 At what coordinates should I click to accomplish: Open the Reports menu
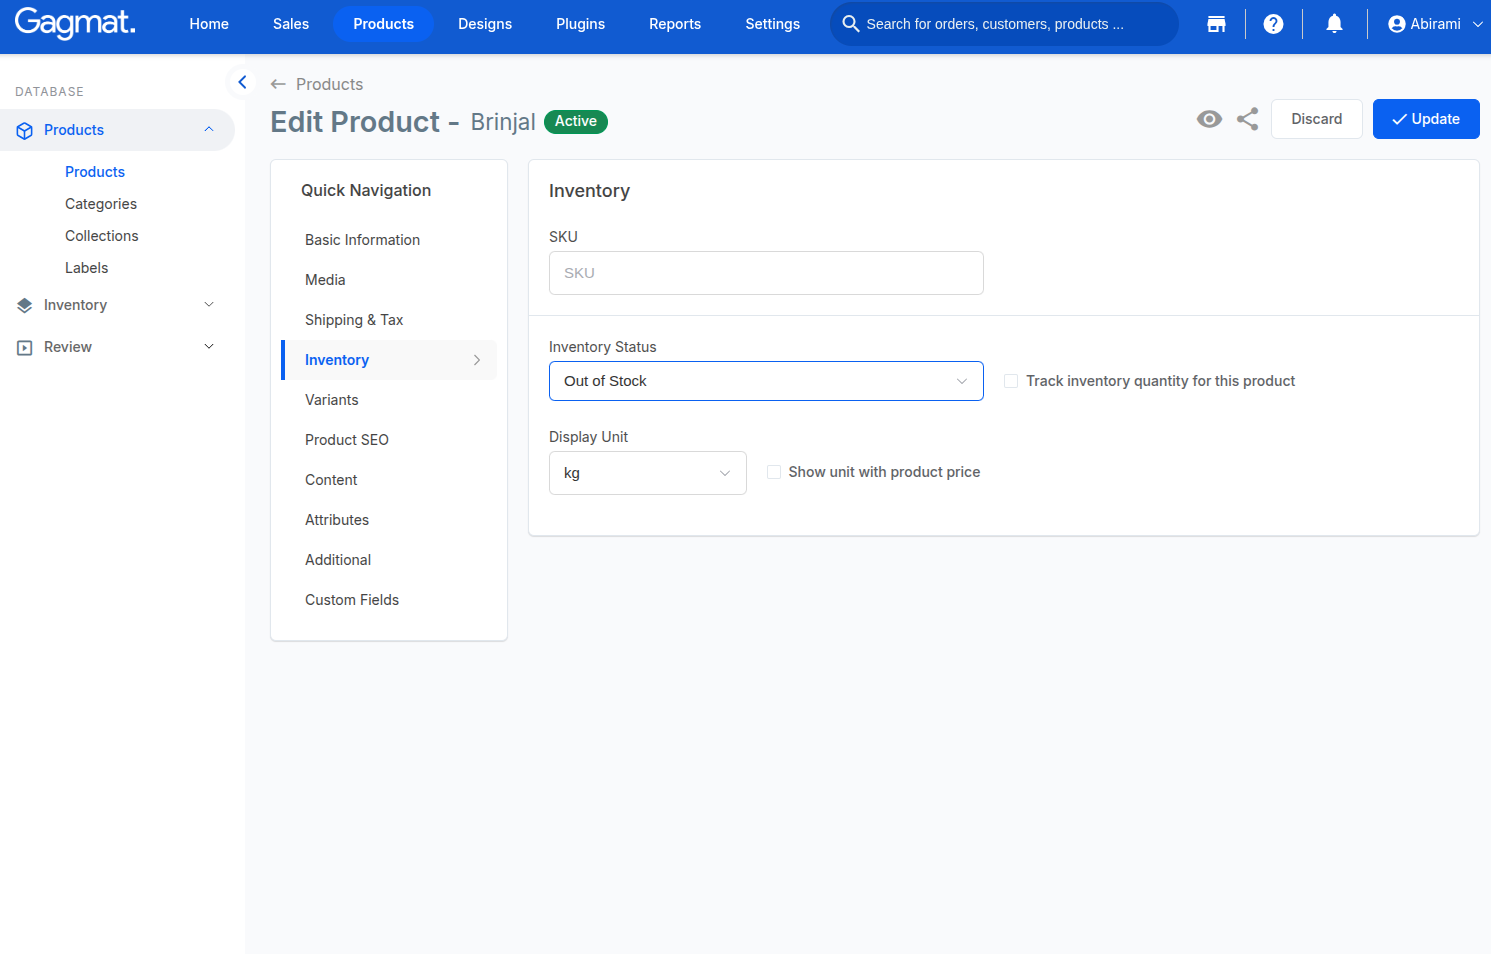[x=675, y=24]
